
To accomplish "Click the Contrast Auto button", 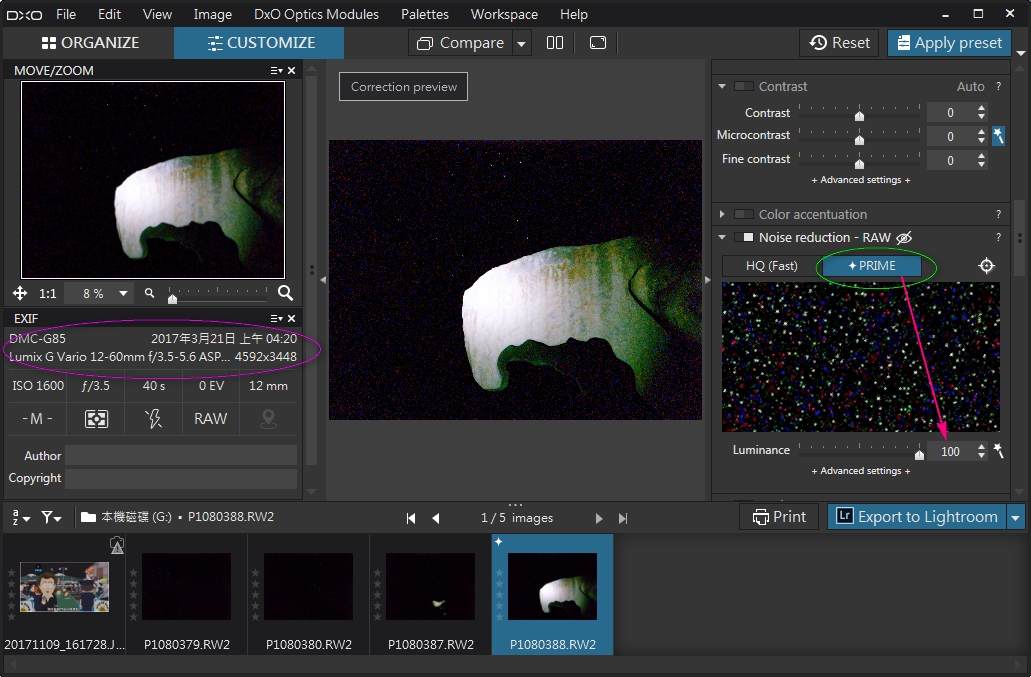I will [x=971, y=86].
